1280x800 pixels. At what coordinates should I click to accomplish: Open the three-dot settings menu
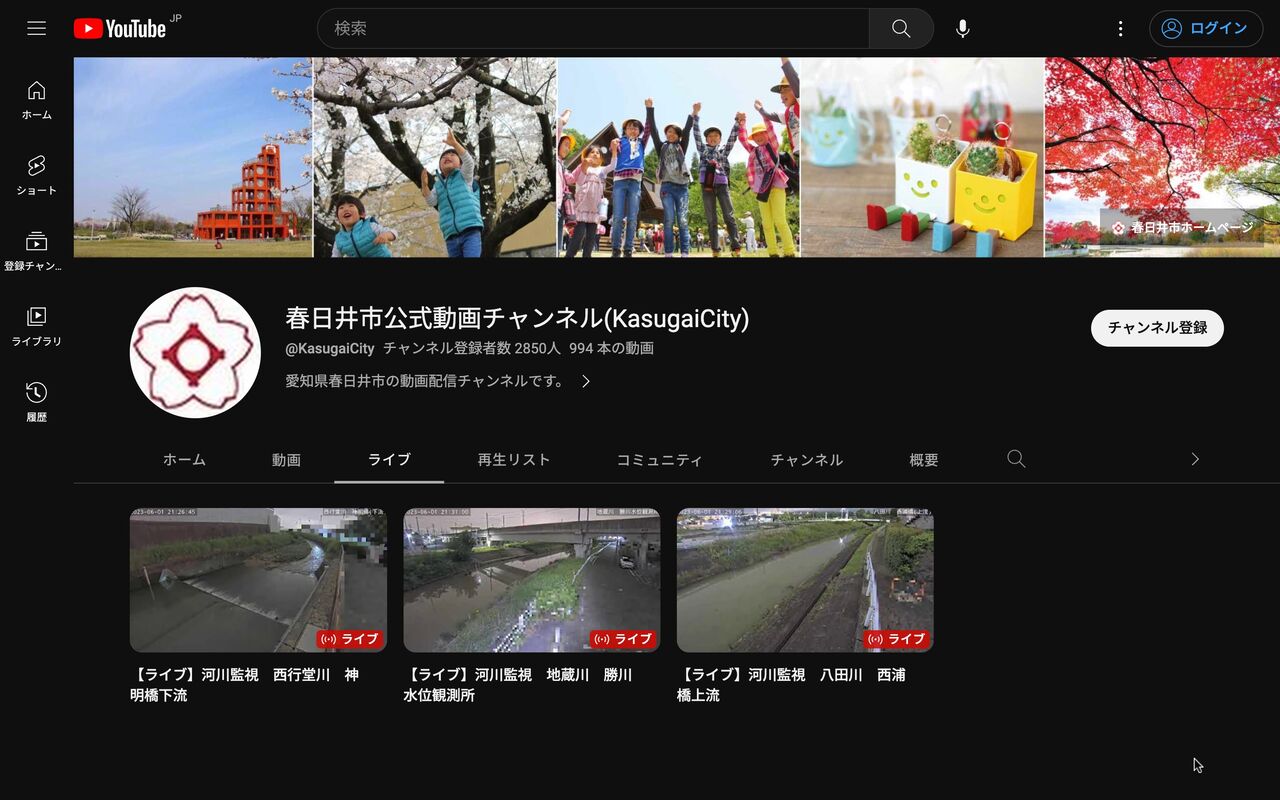1121,28
